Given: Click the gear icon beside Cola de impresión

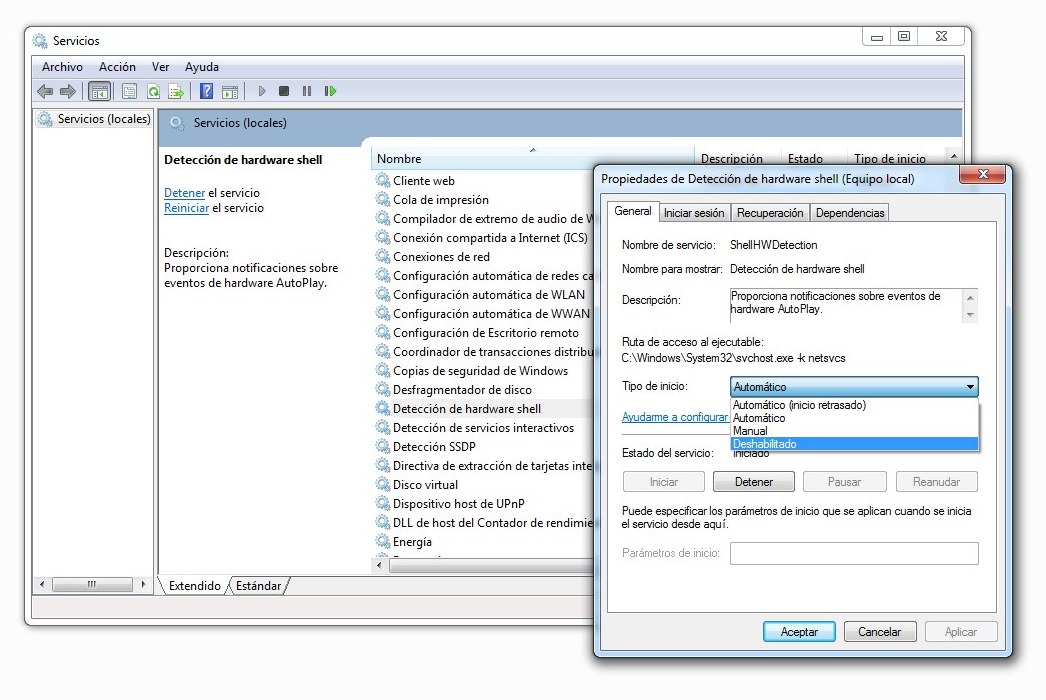Looking at the screenshot, I should click(383, 199).
